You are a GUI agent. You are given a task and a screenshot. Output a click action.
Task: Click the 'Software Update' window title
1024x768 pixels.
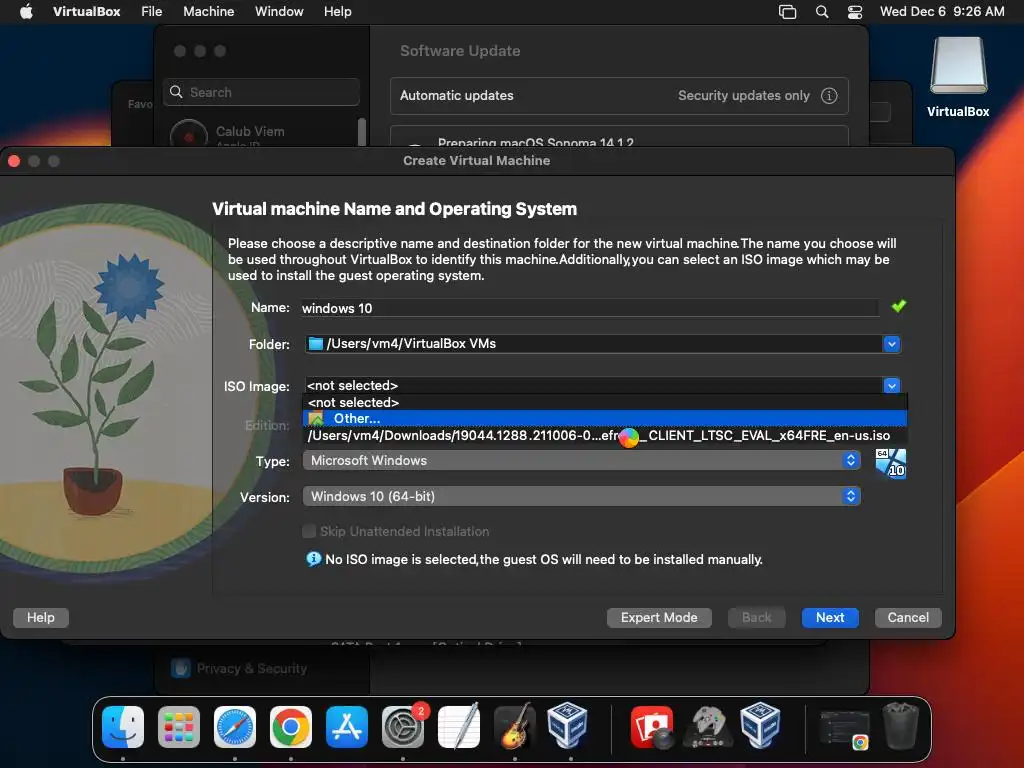coord(460,51)
